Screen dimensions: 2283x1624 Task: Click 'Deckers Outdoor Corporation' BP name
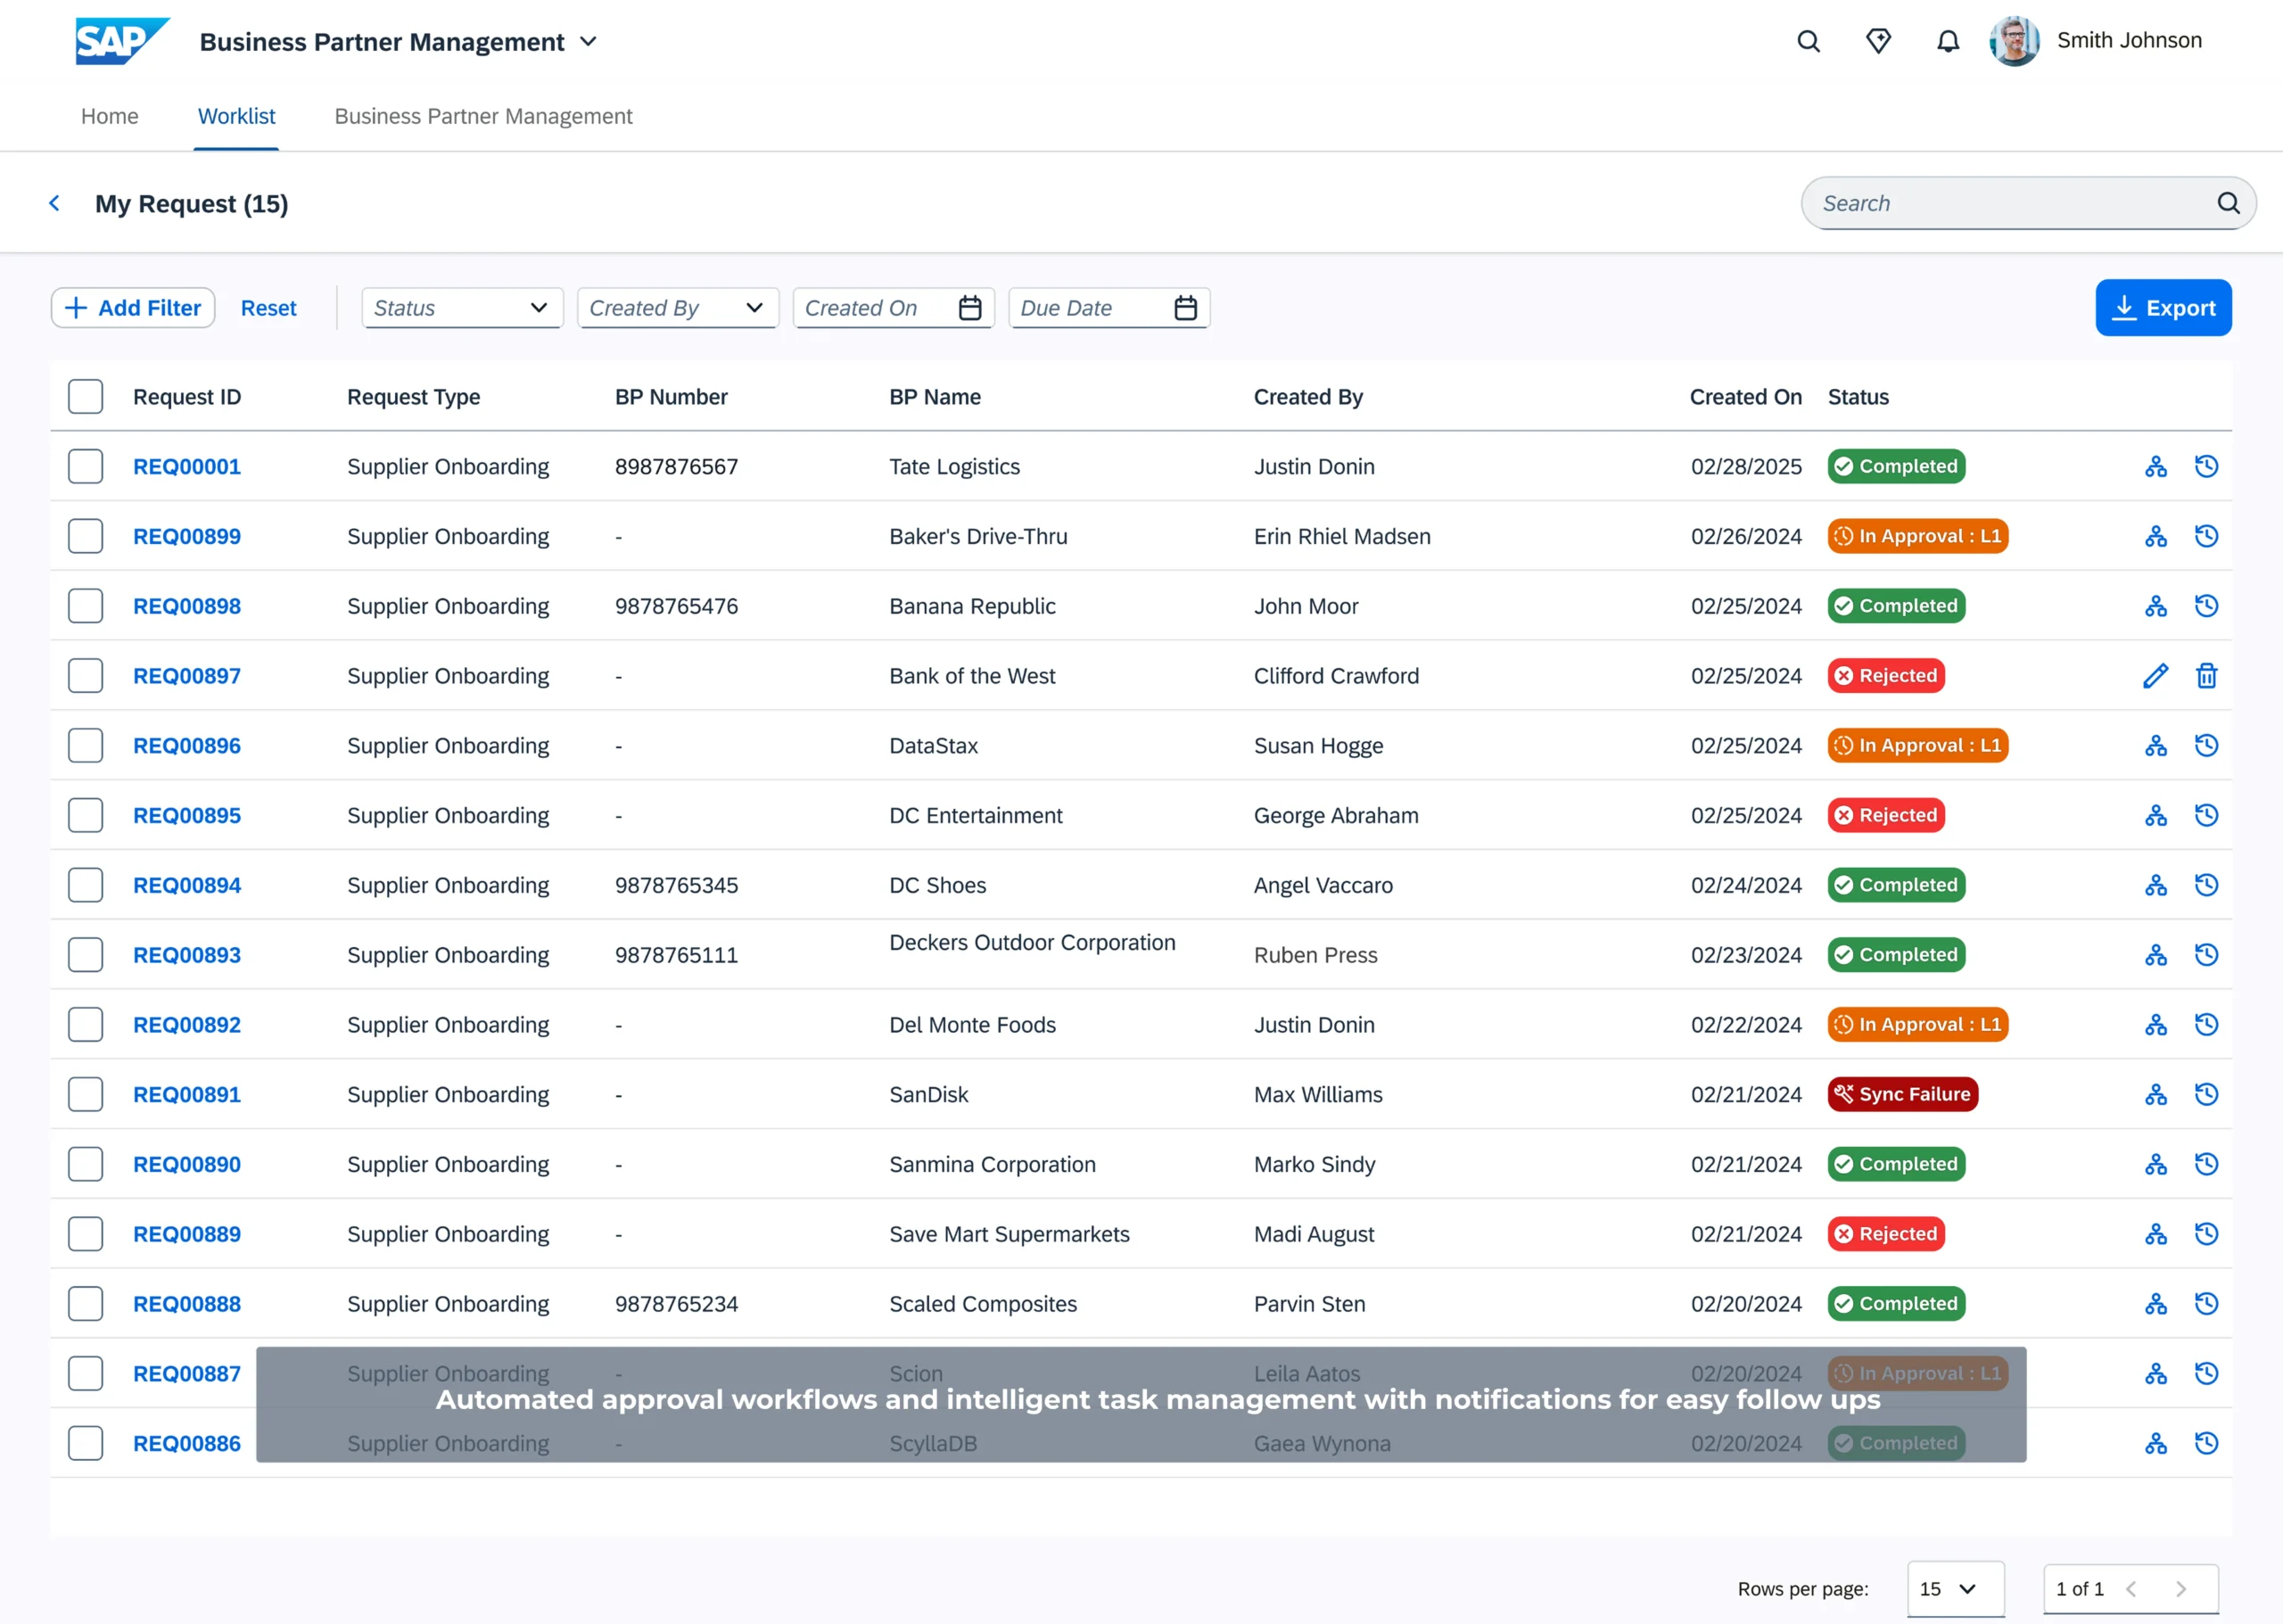coord(1032,943)
